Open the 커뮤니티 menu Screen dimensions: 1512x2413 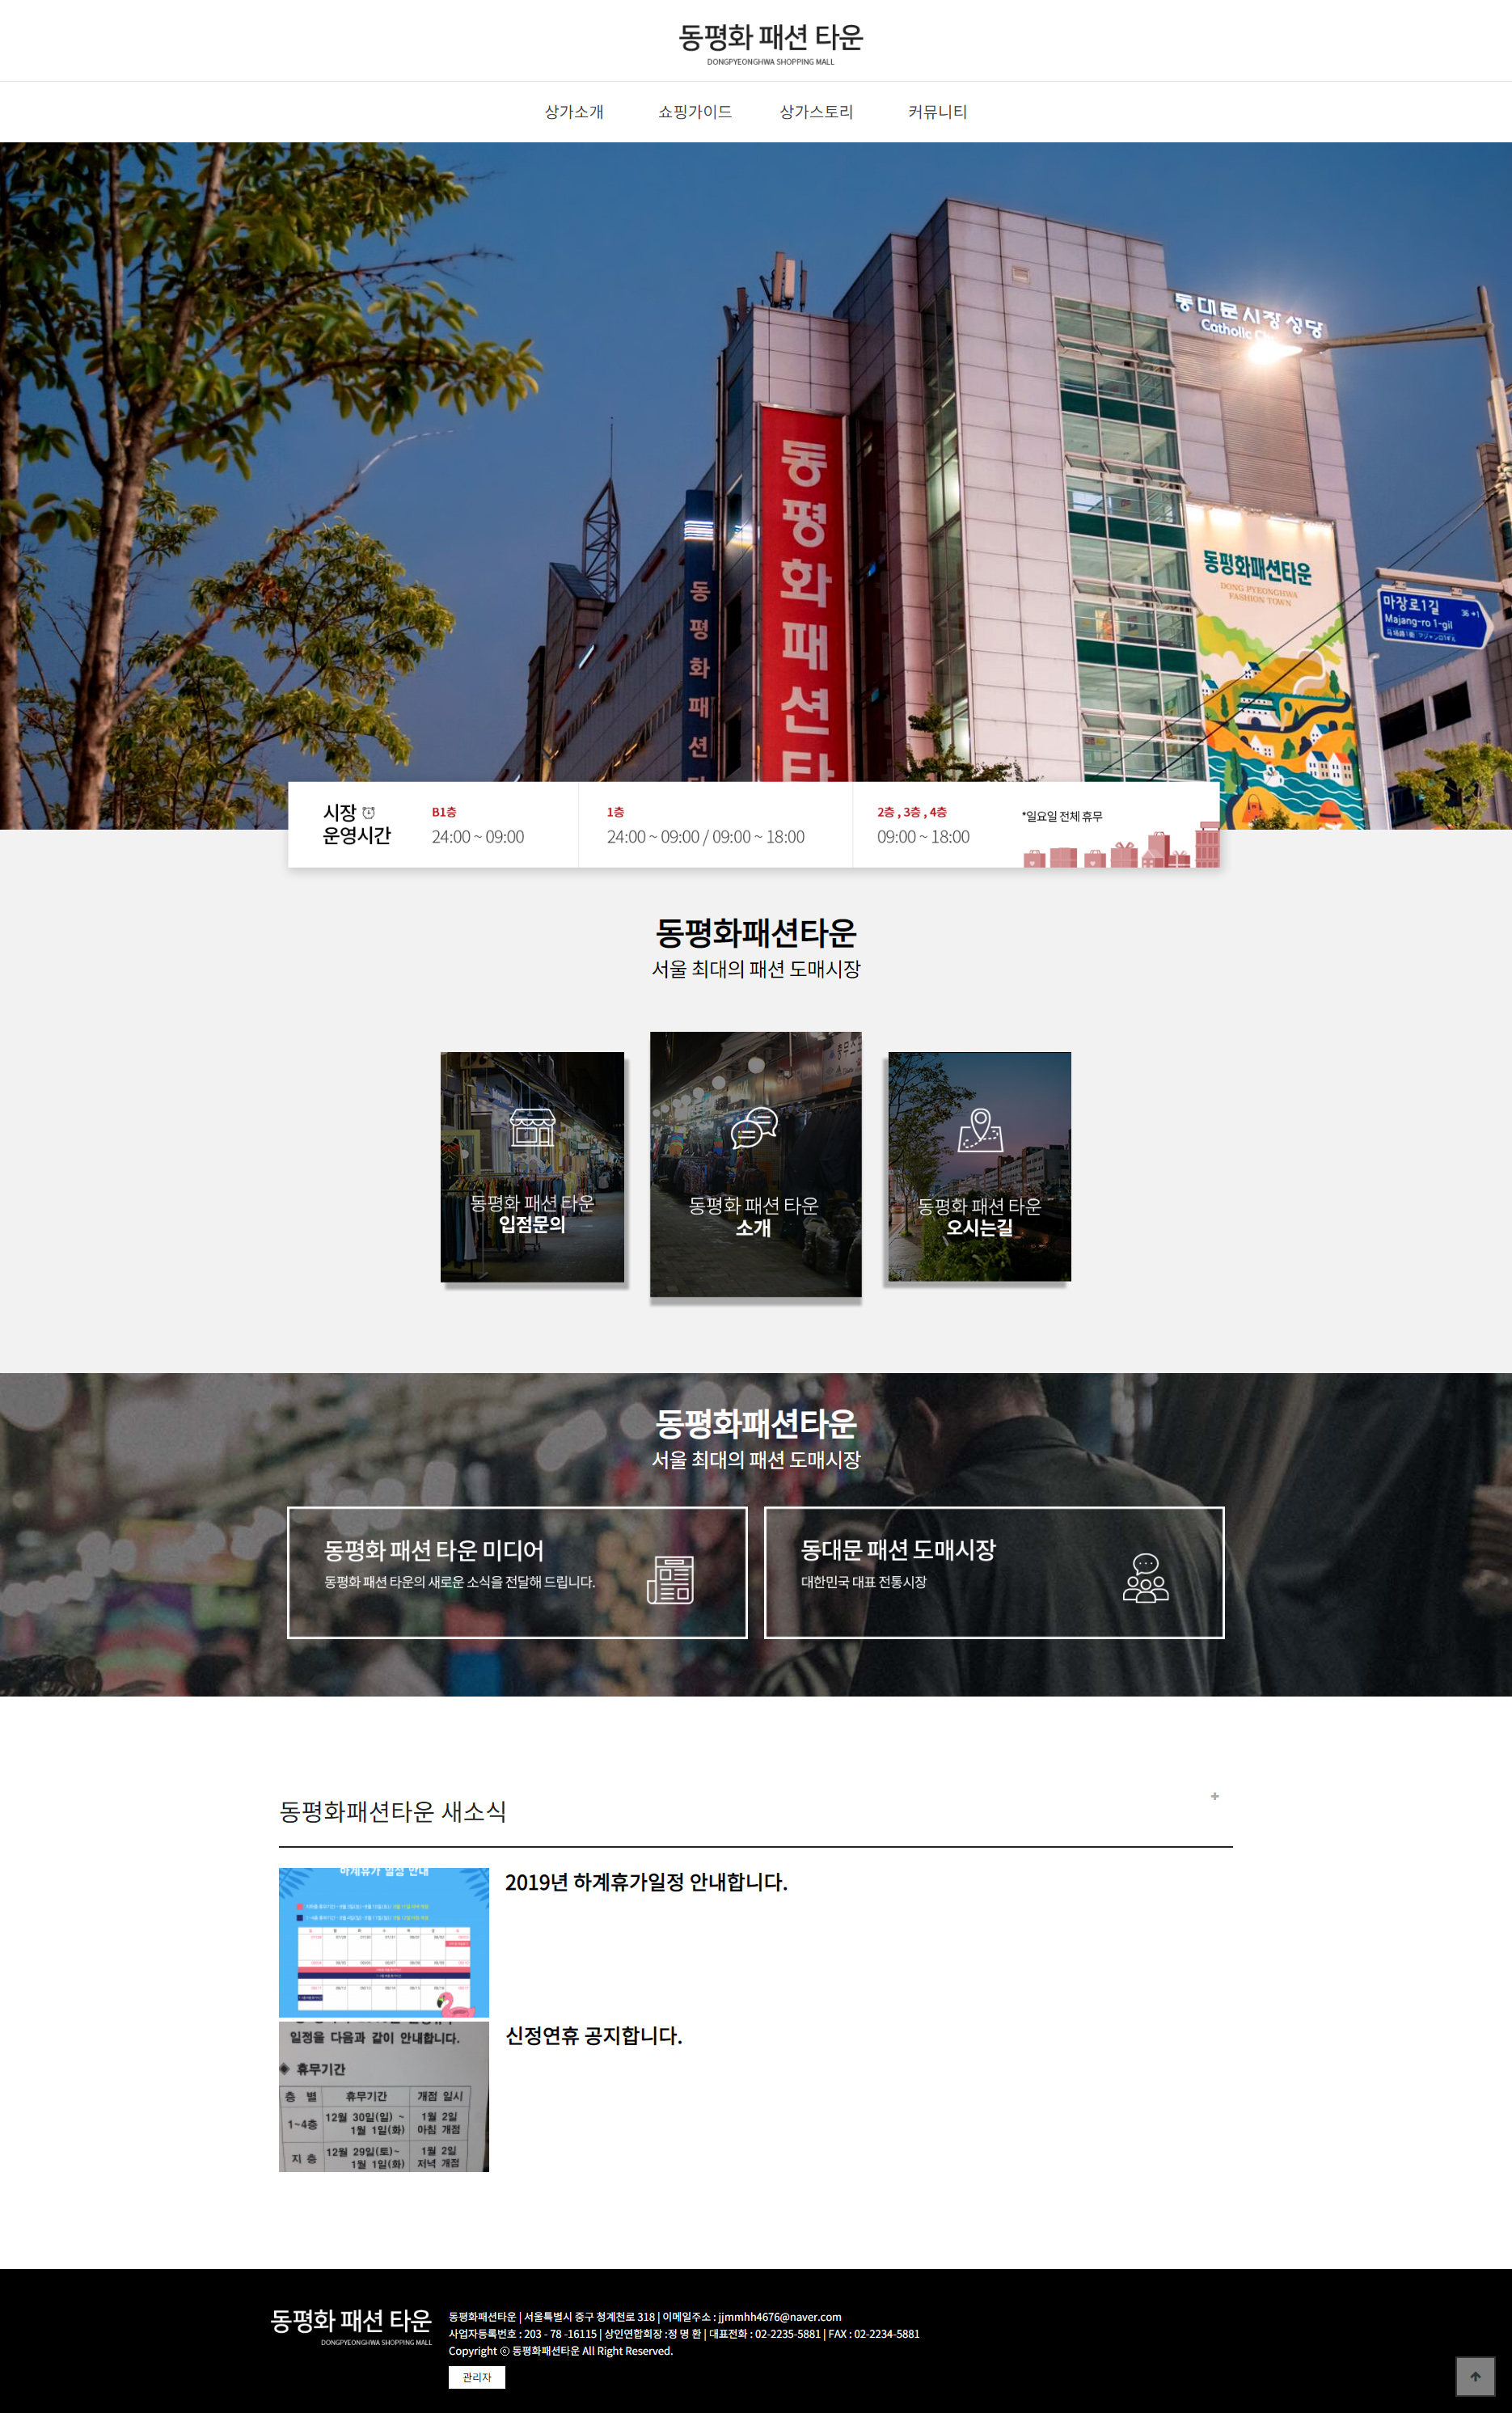point(937,112)
